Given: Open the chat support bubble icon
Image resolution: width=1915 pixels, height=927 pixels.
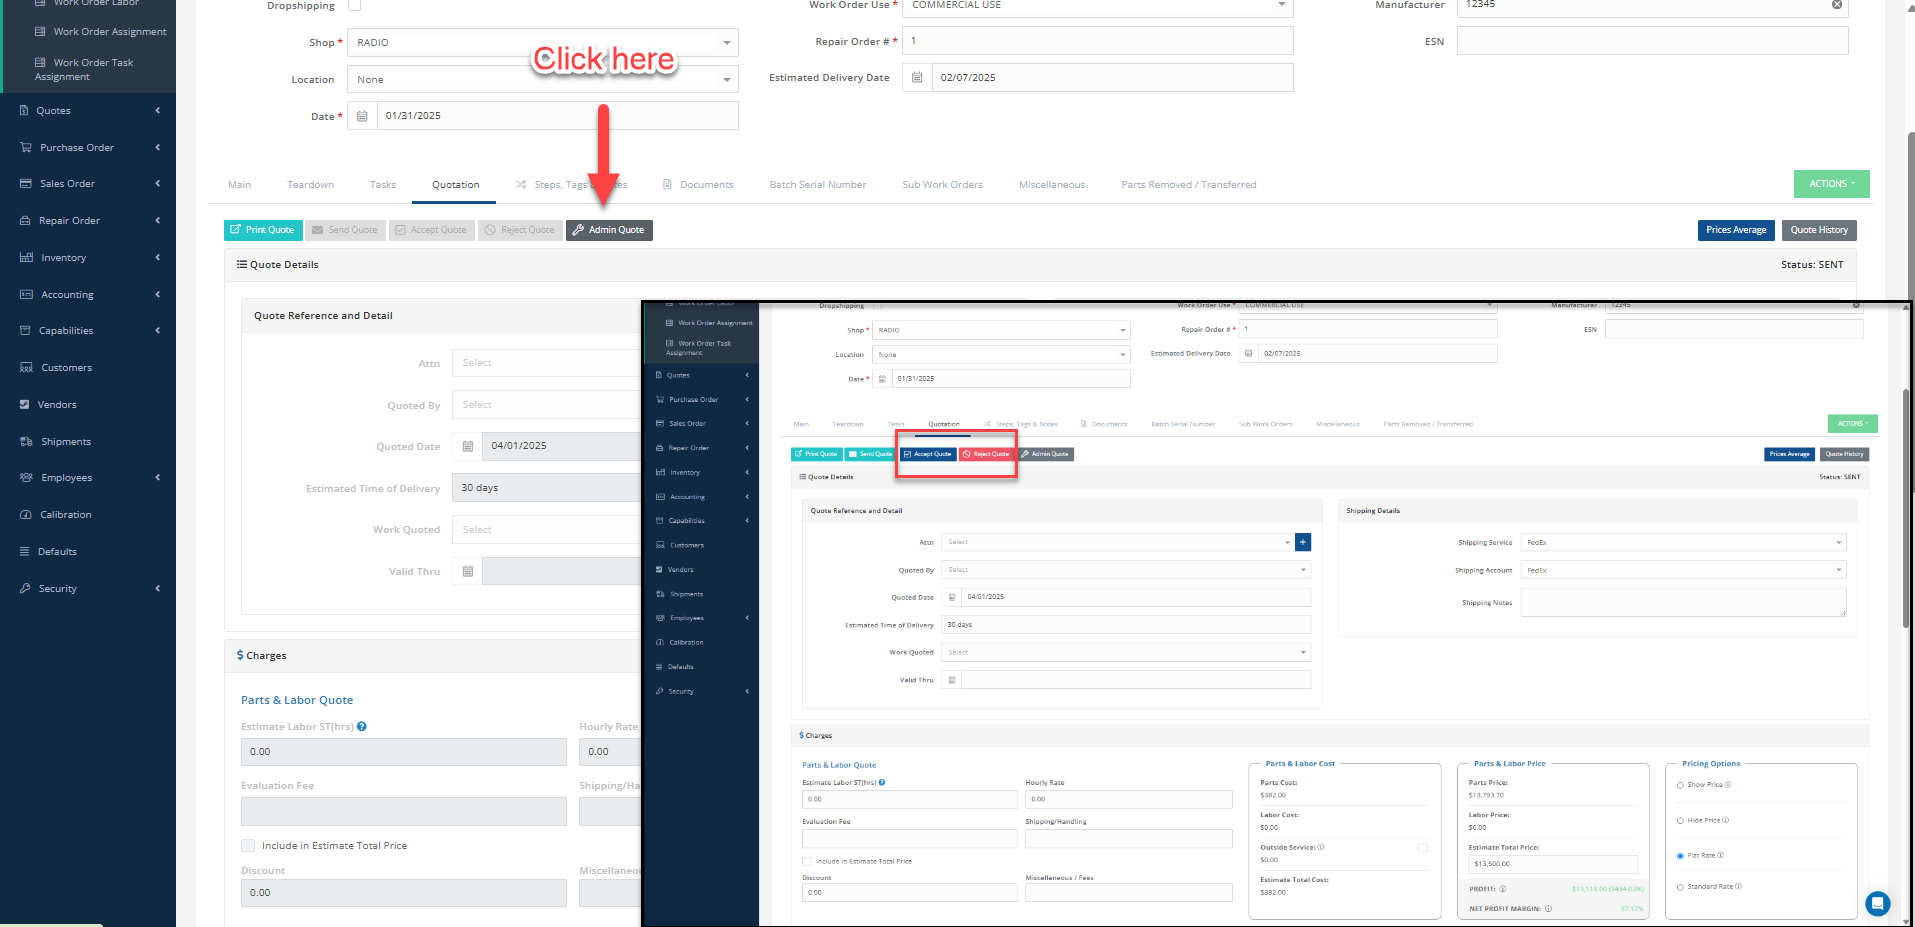Looking at the screenshot, I should (x=1877, y=903).
